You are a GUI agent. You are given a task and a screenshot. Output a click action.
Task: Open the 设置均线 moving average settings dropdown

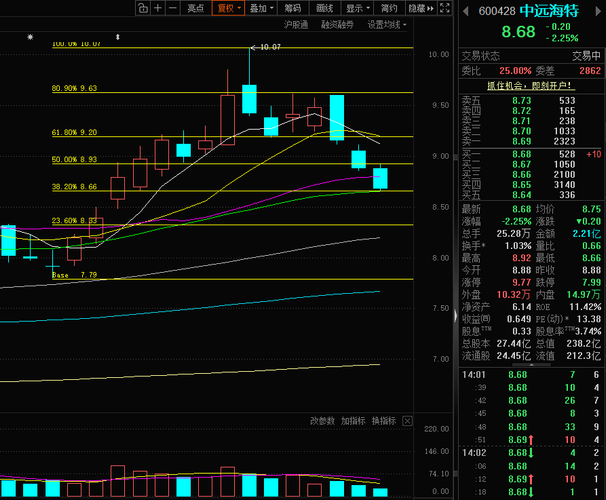click(x=387, y=25)
